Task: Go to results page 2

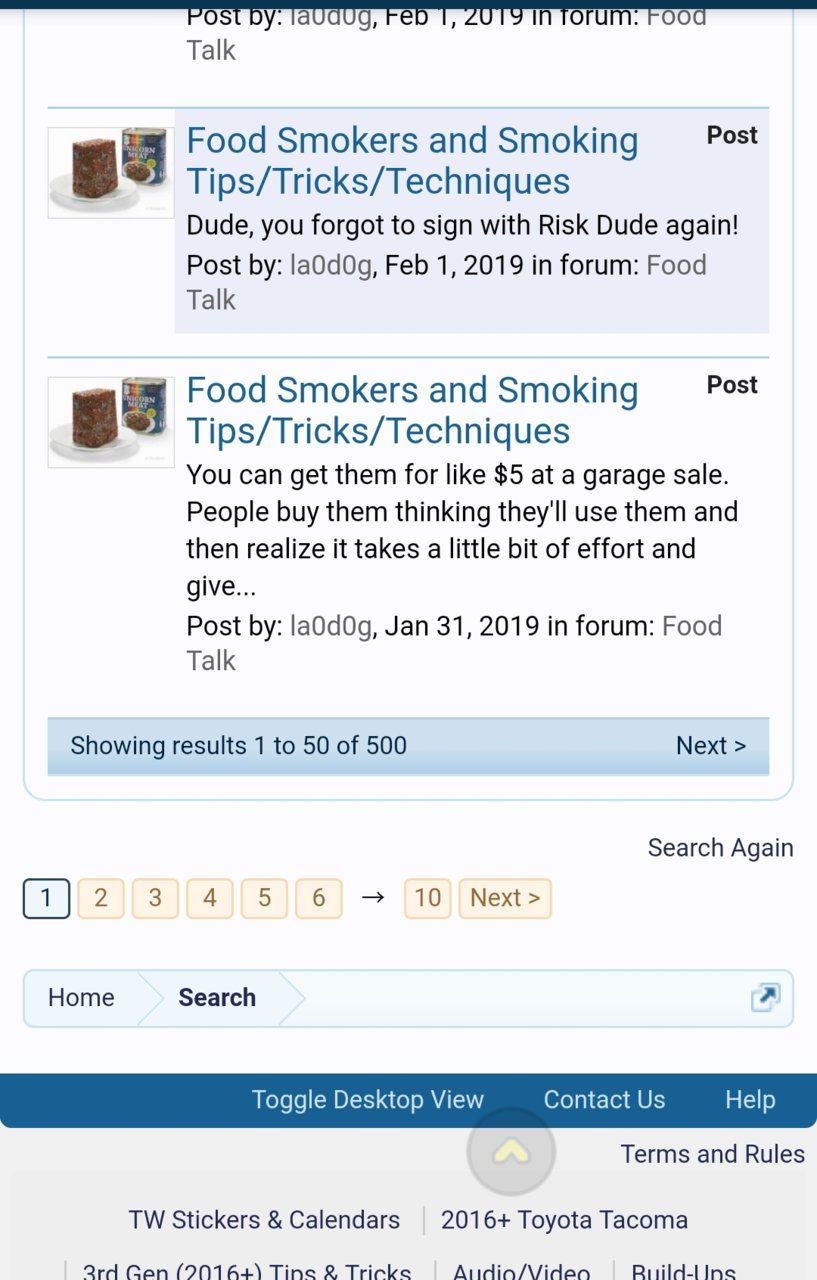Action: click(100, 898)
